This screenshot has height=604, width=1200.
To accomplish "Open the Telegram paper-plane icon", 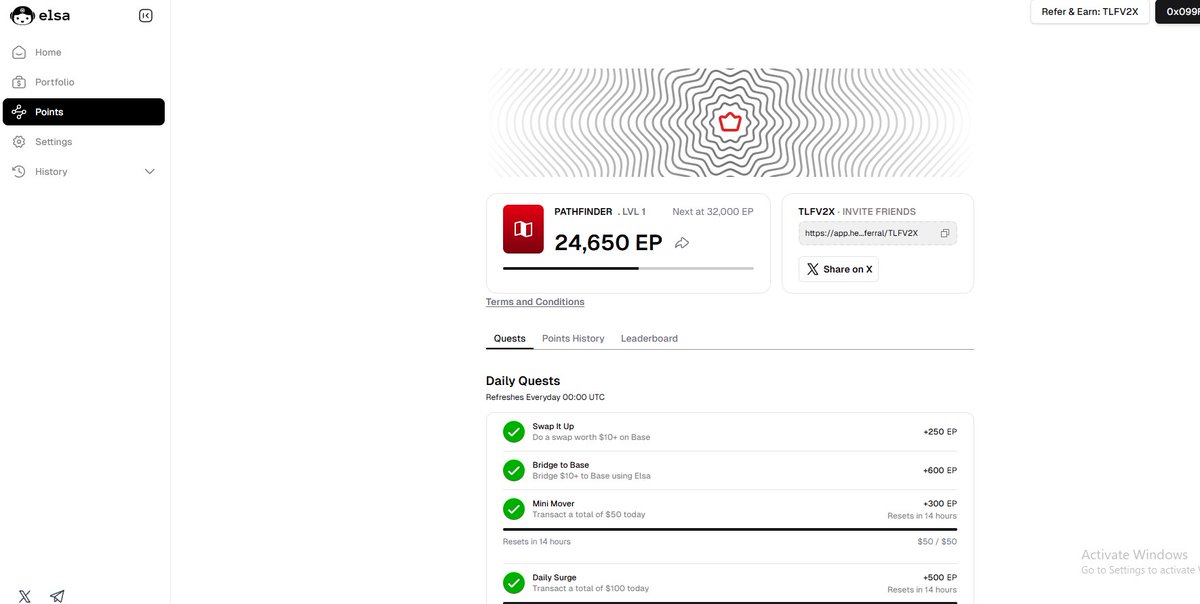I will pyautogui.click(x=57, y=596).
